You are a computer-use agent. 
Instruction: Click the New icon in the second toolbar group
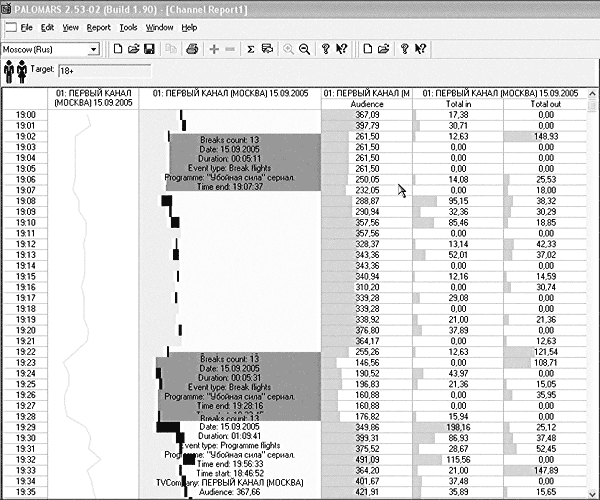pos(367,49)
